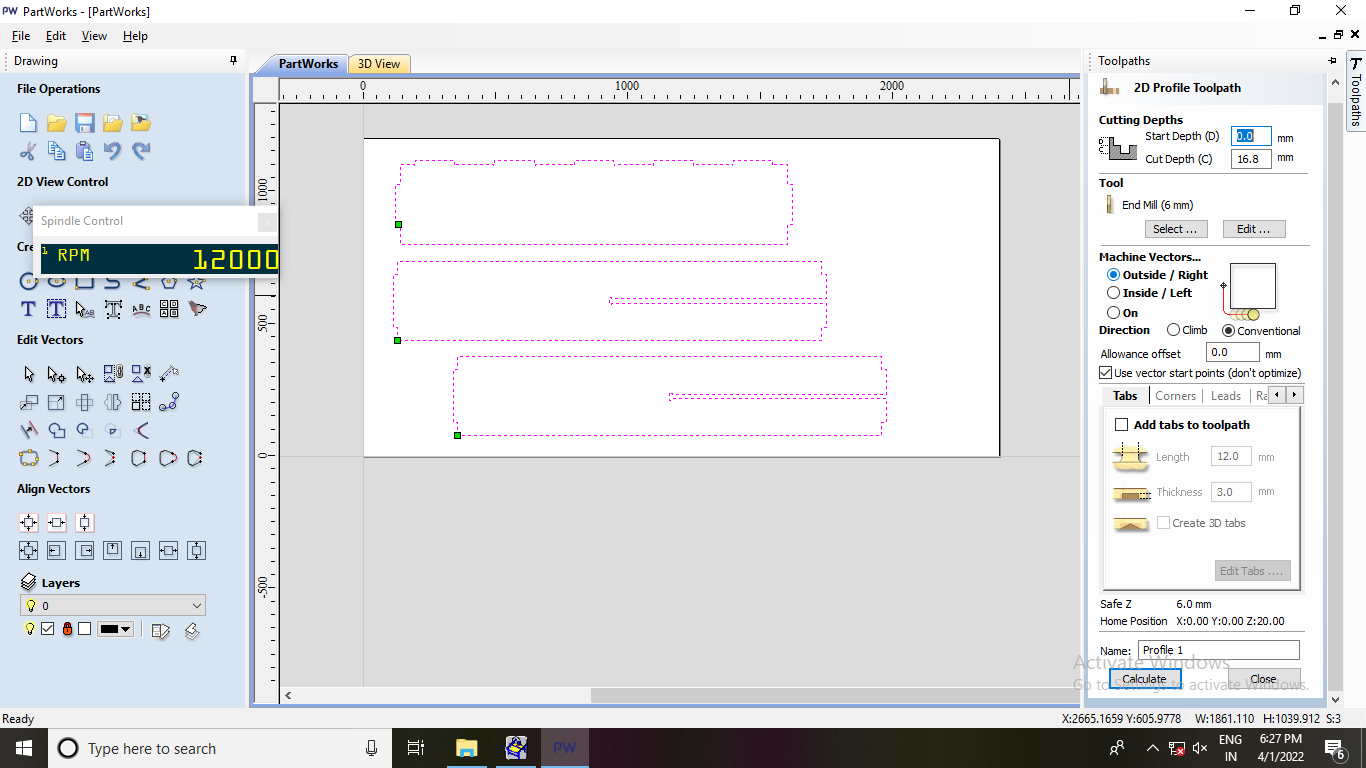Viewport: 1366px width, 768px height.
Task: Open File Explorer from the taskbar
Action: click(x=466, y=748)
